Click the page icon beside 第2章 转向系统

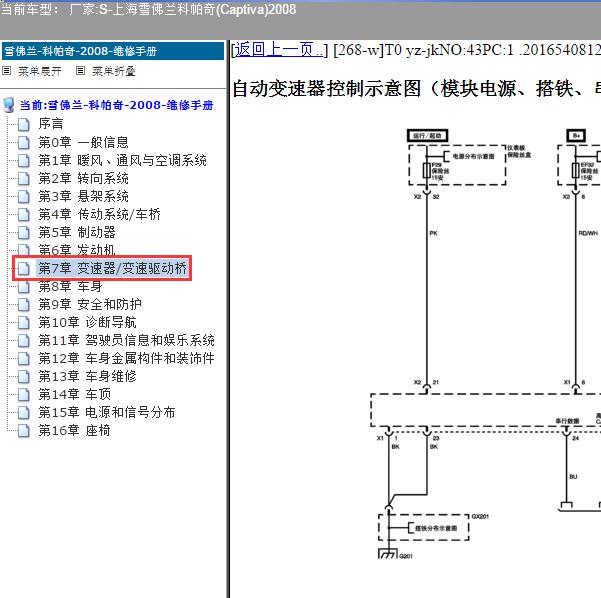(x=24, y=178)
